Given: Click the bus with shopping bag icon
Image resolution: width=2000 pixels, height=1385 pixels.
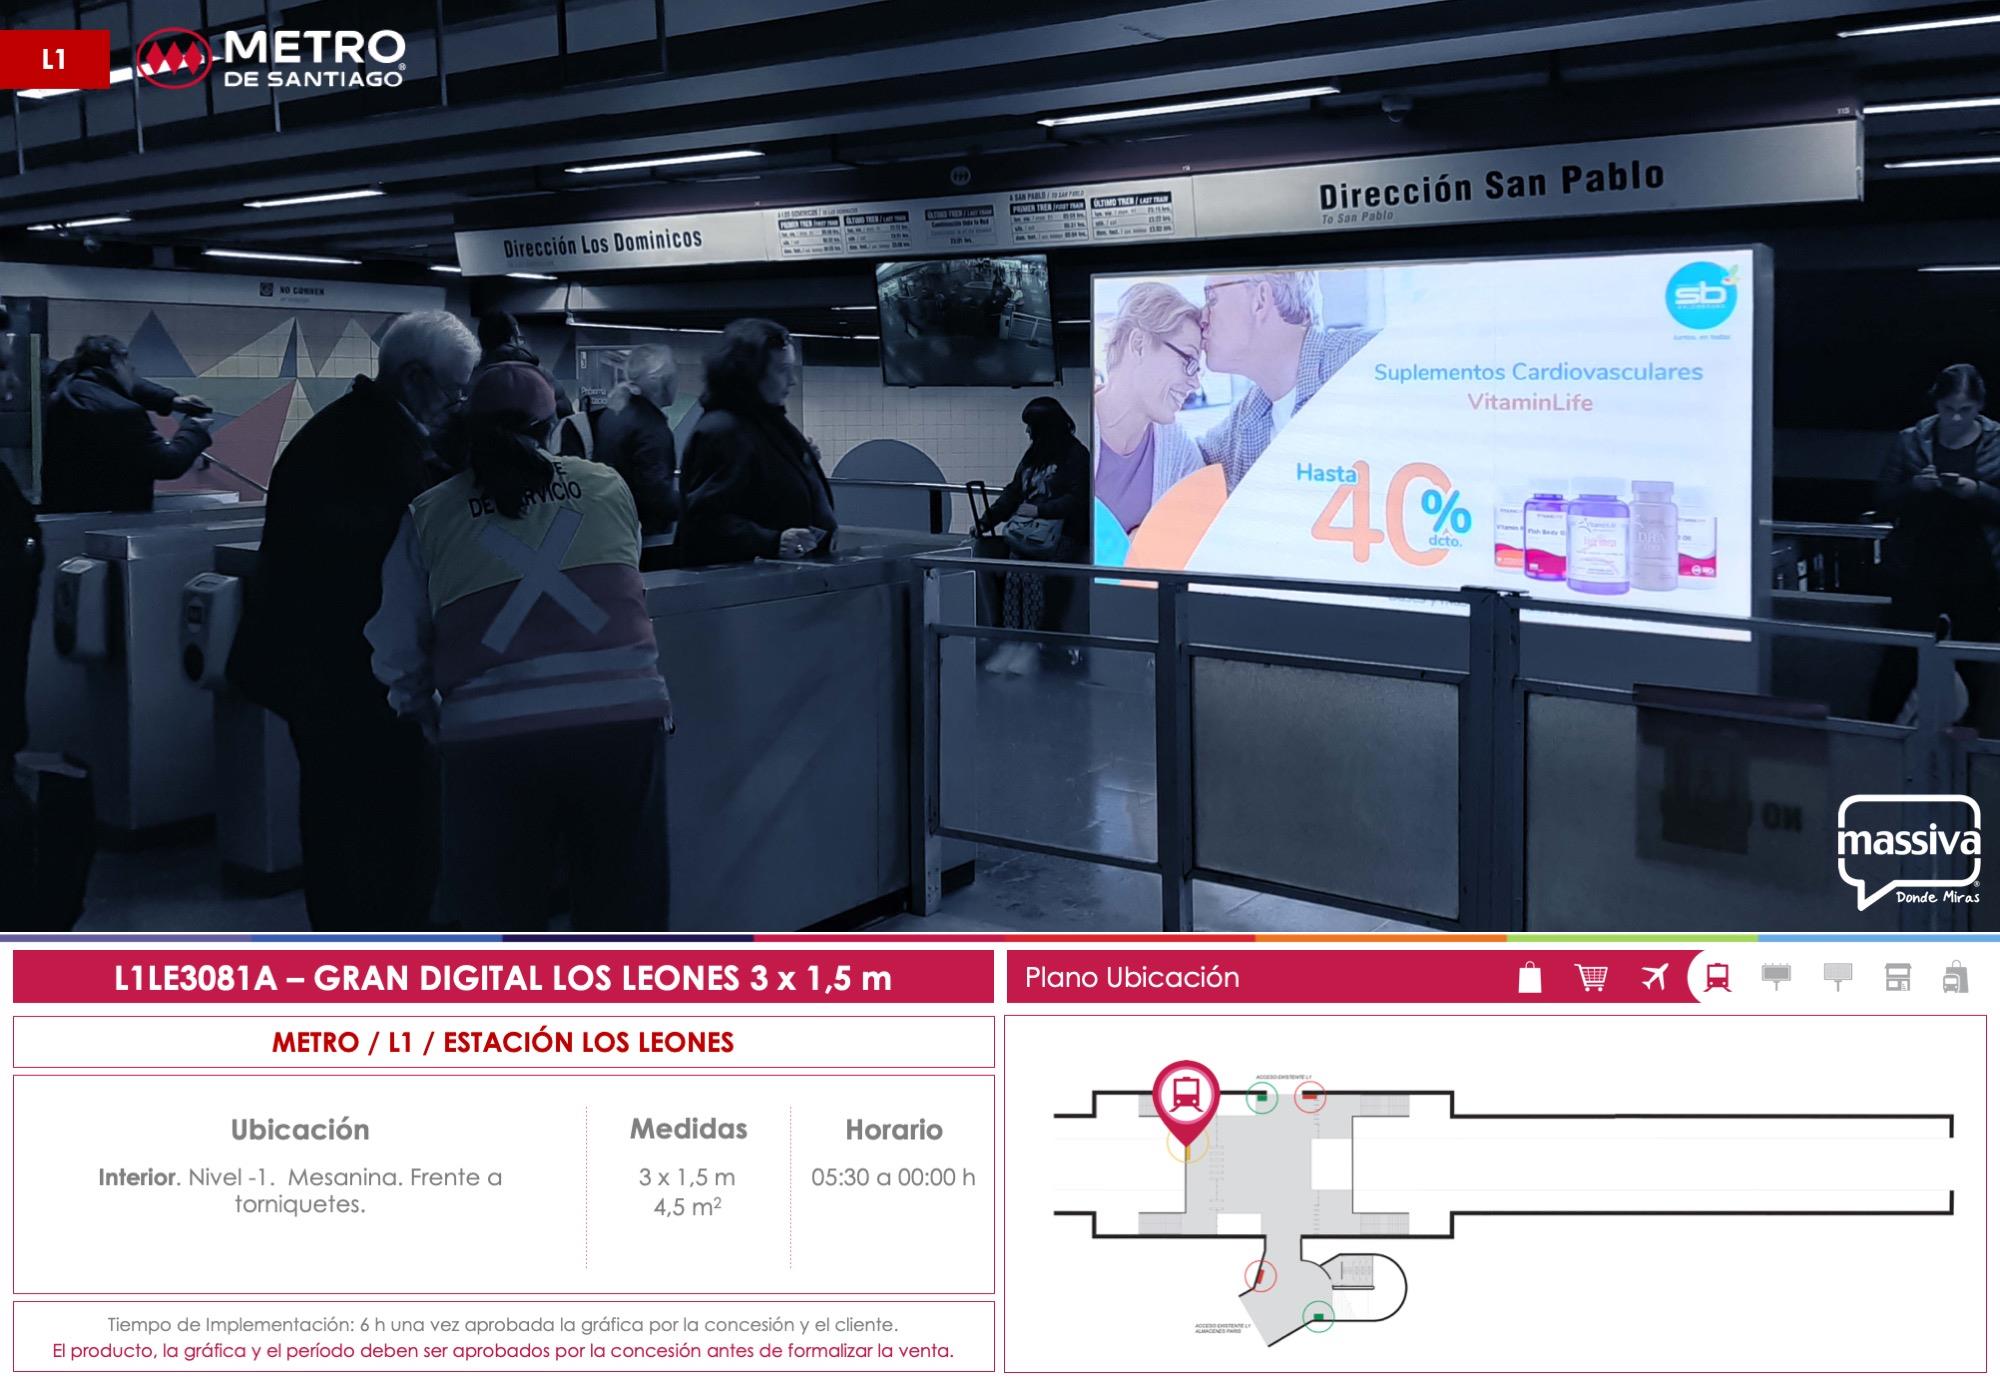Looking at the screenshot, I should tap(1955, 977).
